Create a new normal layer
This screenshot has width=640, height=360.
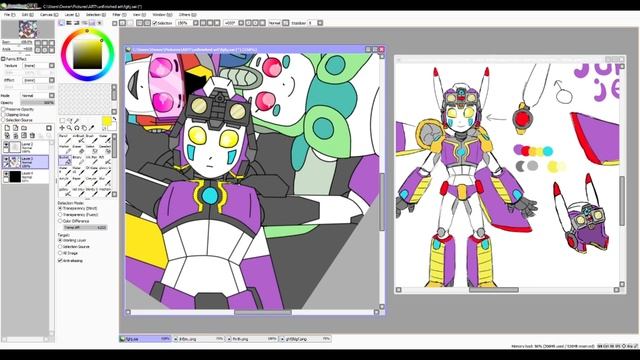(7, 128)
